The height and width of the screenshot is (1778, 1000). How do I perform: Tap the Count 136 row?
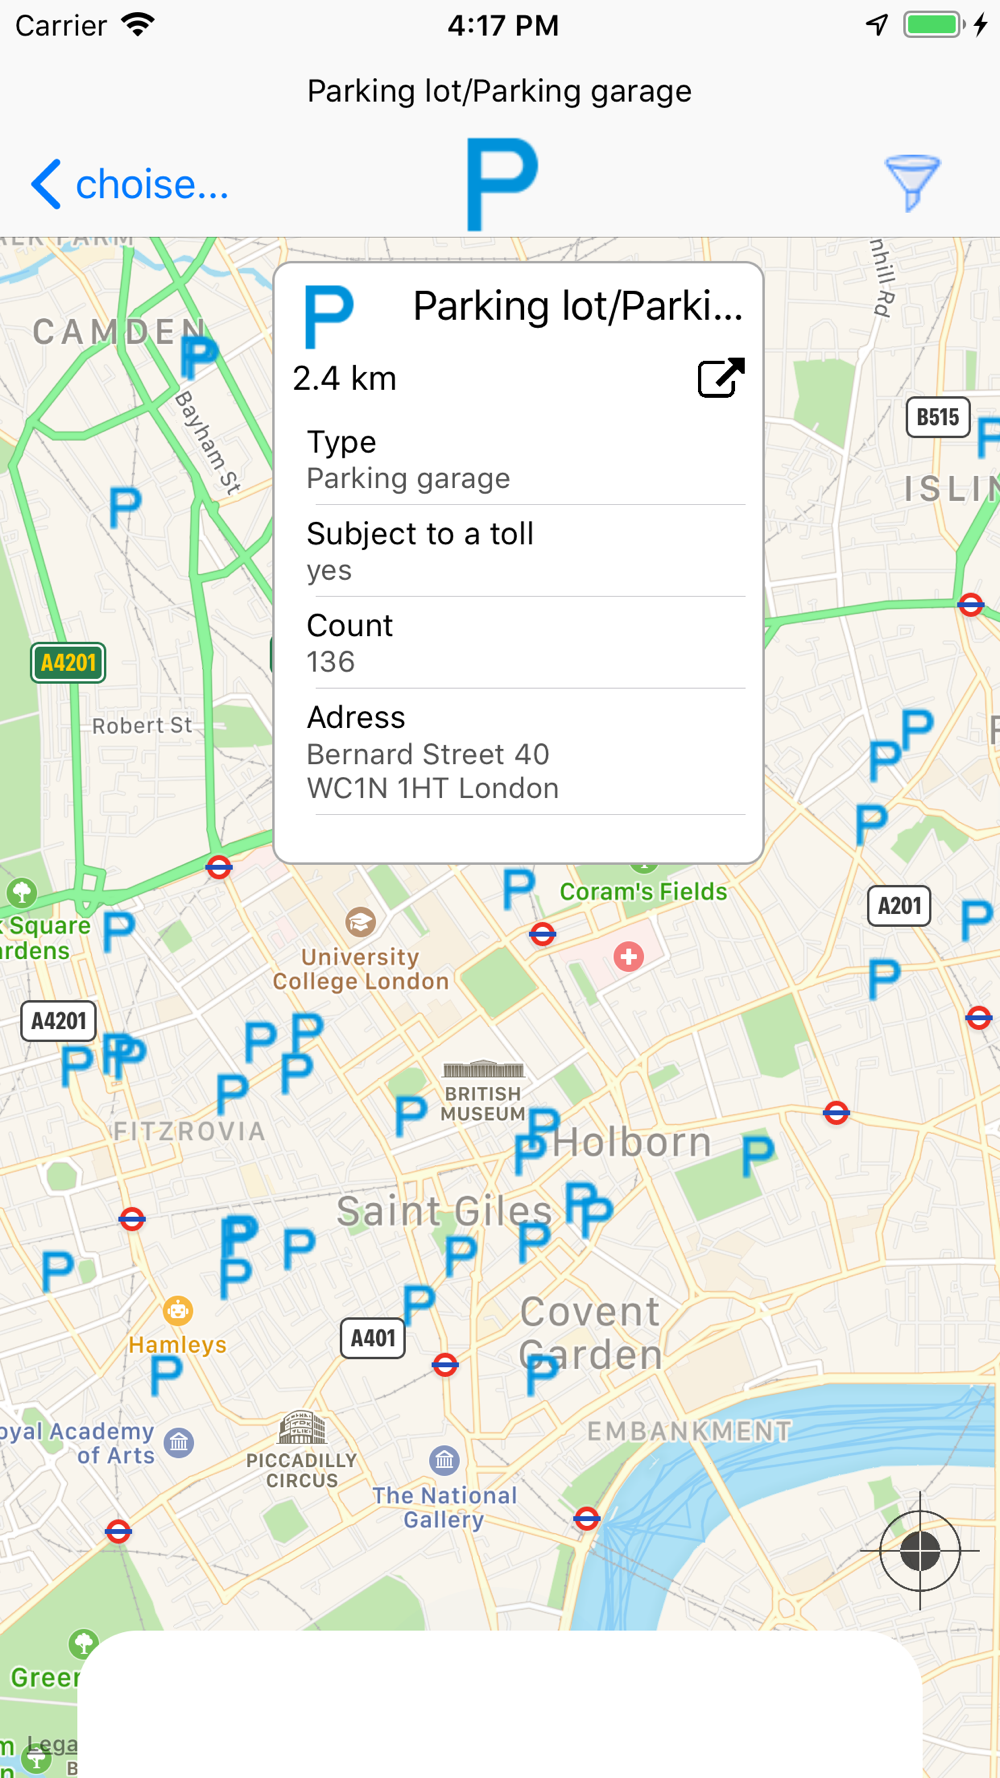tap(526, 643)
